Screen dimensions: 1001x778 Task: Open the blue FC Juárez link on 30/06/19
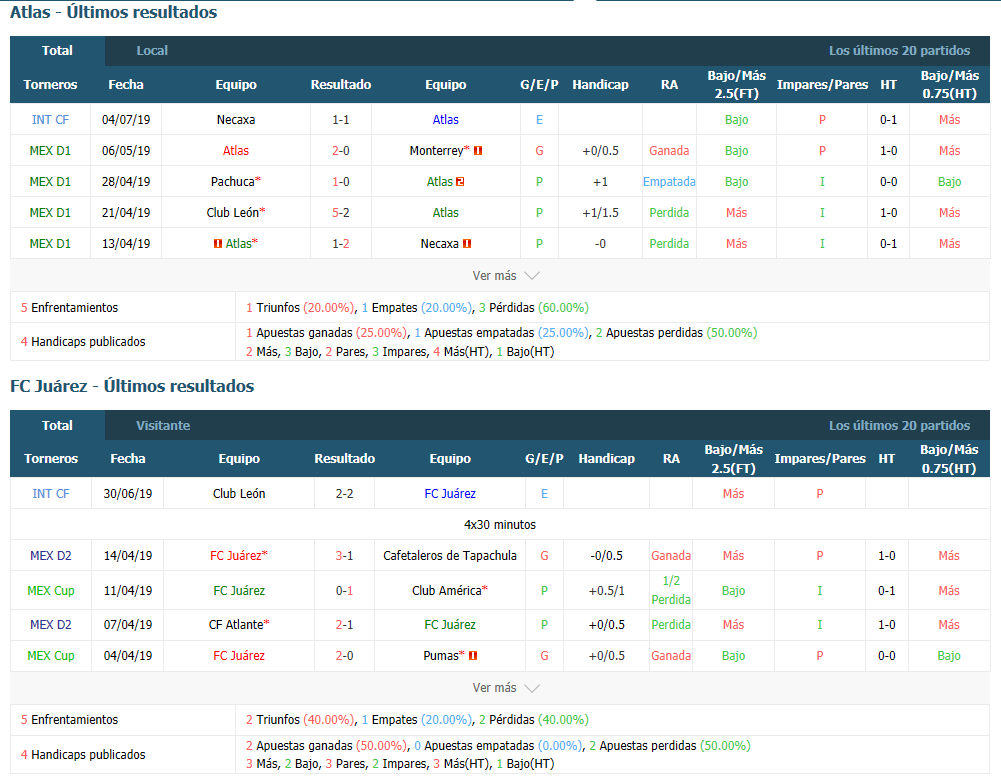coord(450,494)
